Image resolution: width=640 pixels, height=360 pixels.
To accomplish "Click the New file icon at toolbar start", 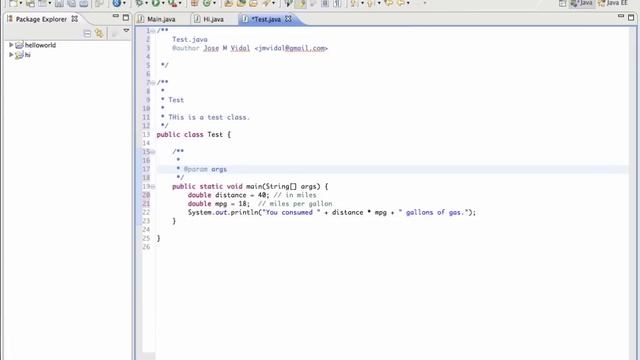I will coord(13,3).
